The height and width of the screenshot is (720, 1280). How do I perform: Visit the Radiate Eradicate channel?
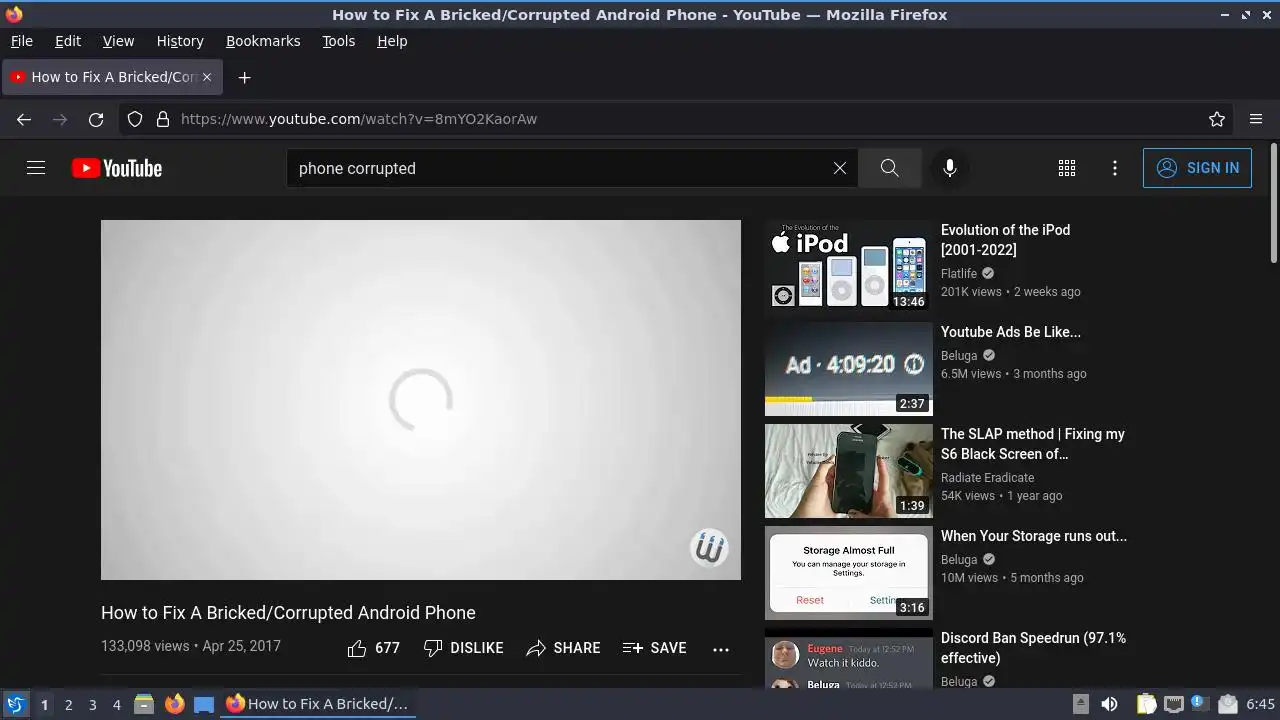988,478
